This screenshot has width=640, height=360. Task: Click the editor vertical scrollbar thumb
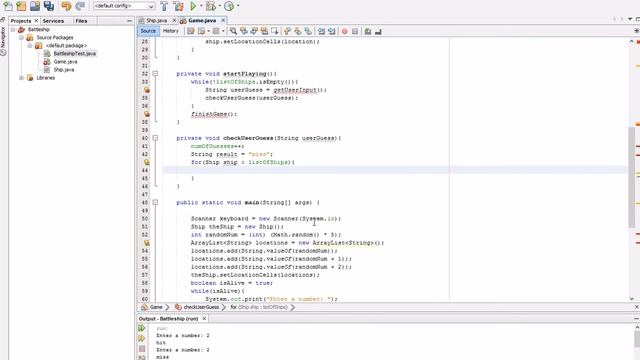pos(631,178)
